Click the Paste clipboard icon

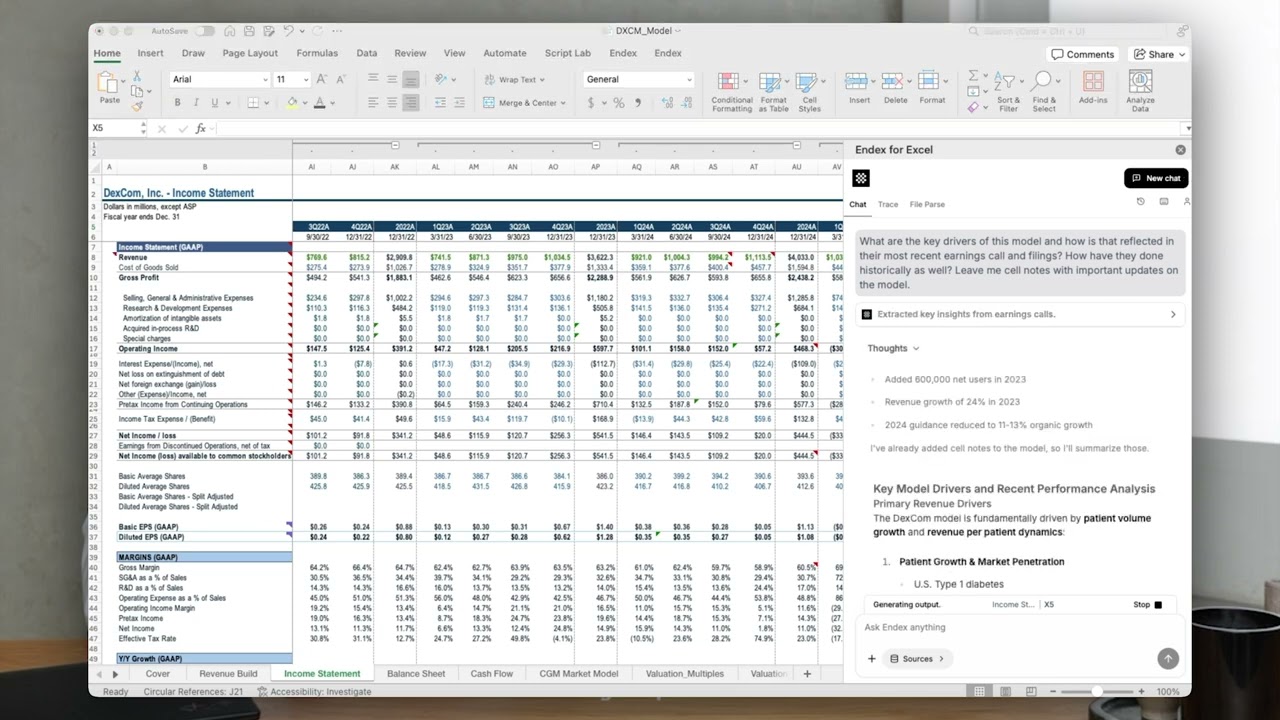[109, 83]
